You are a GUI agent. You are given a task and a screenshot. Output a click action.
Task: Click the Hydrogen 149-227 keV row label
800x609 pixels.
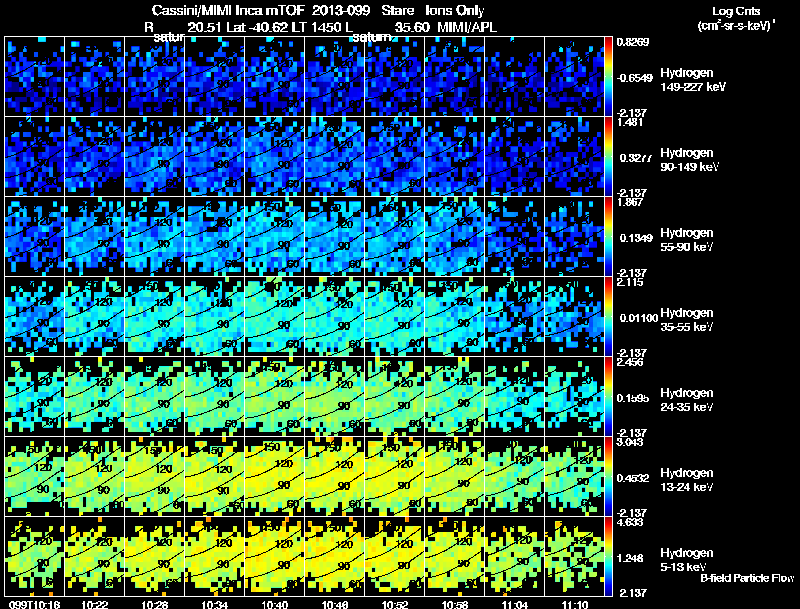tap(693, 80)
